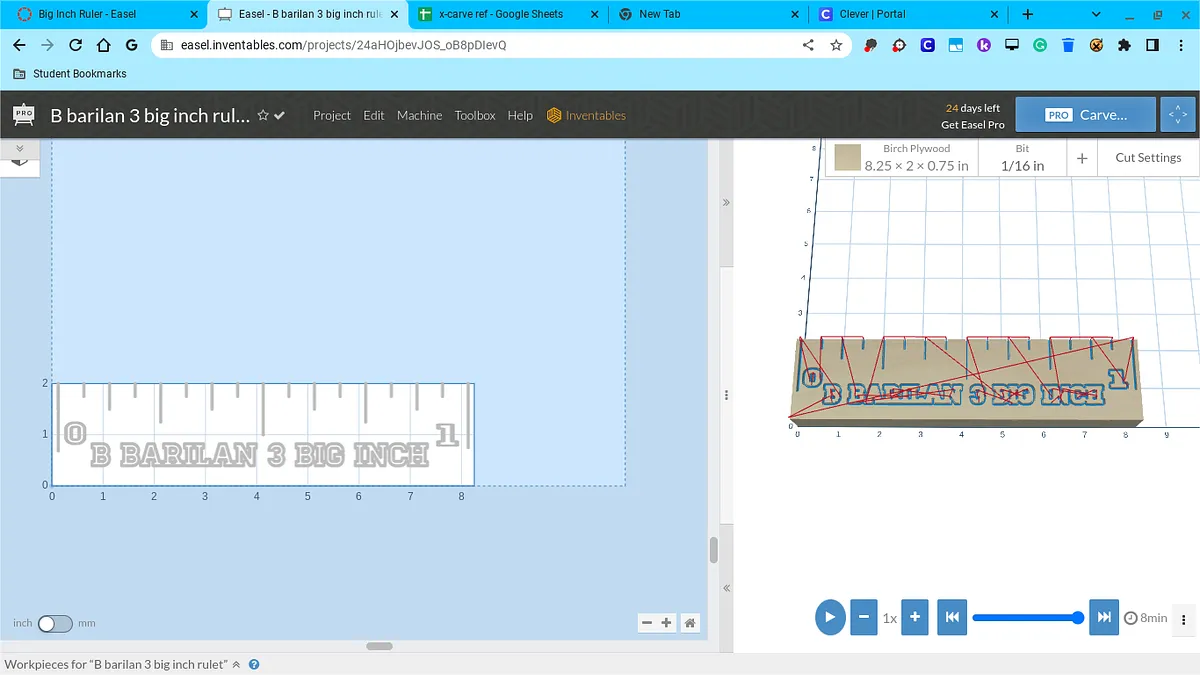Toggle units between inch and mm
This screenshot has width=1200, height=675.
(55, 623)
